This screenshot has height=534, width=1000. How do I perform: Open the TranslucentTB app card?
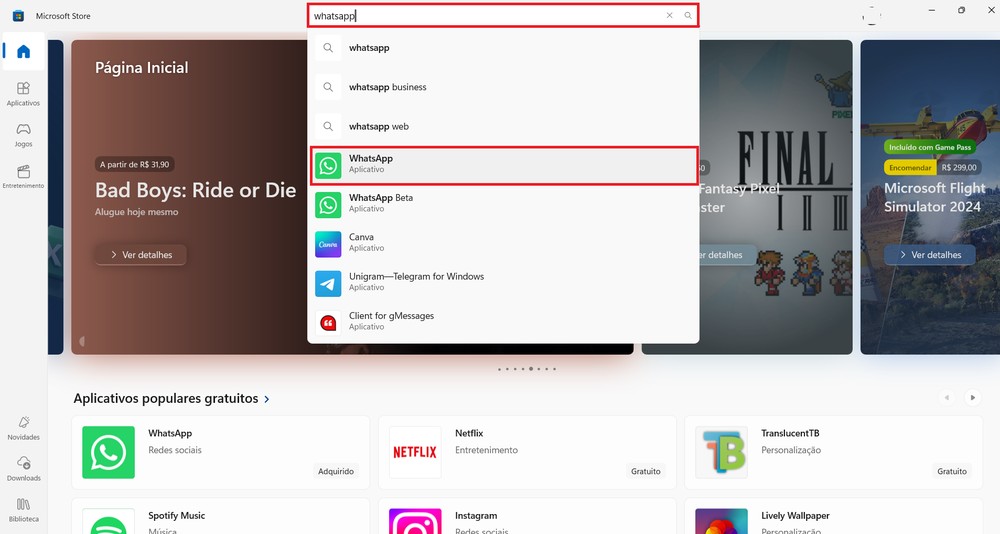tap(834, 452)
